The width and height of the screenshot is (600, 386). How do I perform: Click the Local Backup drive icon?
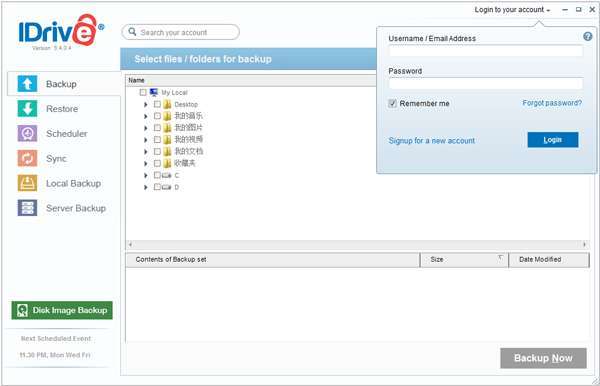(27, 183)
